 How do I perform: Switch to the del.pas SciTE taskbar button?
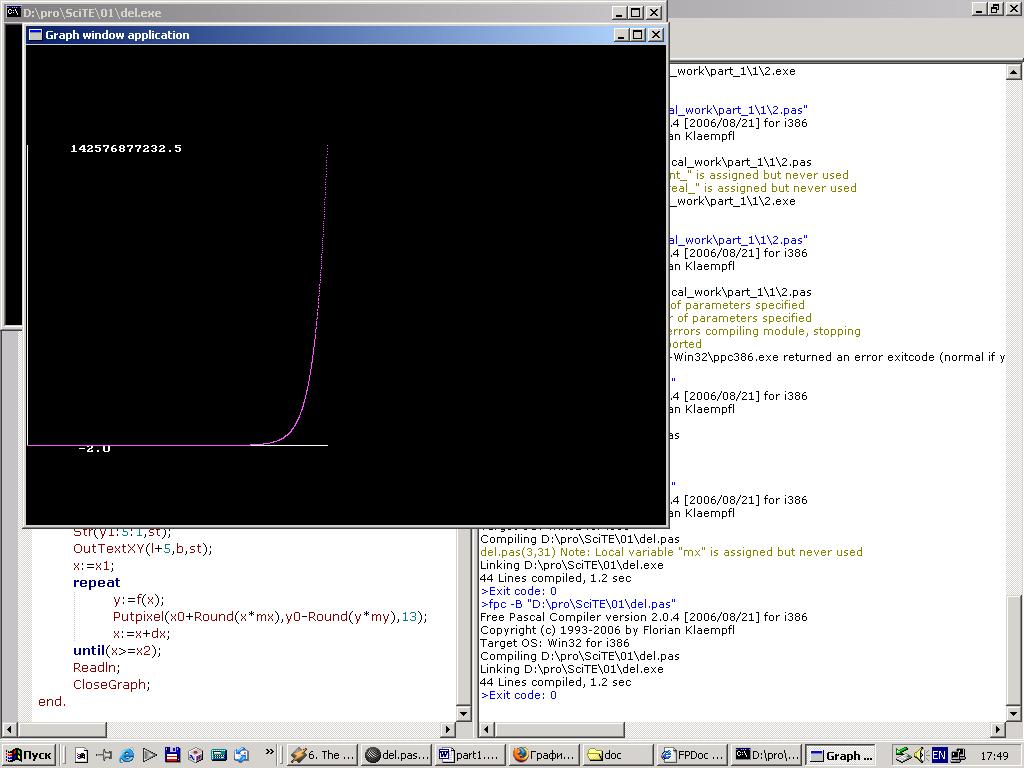pyautogui.click(x=395, y=755)
